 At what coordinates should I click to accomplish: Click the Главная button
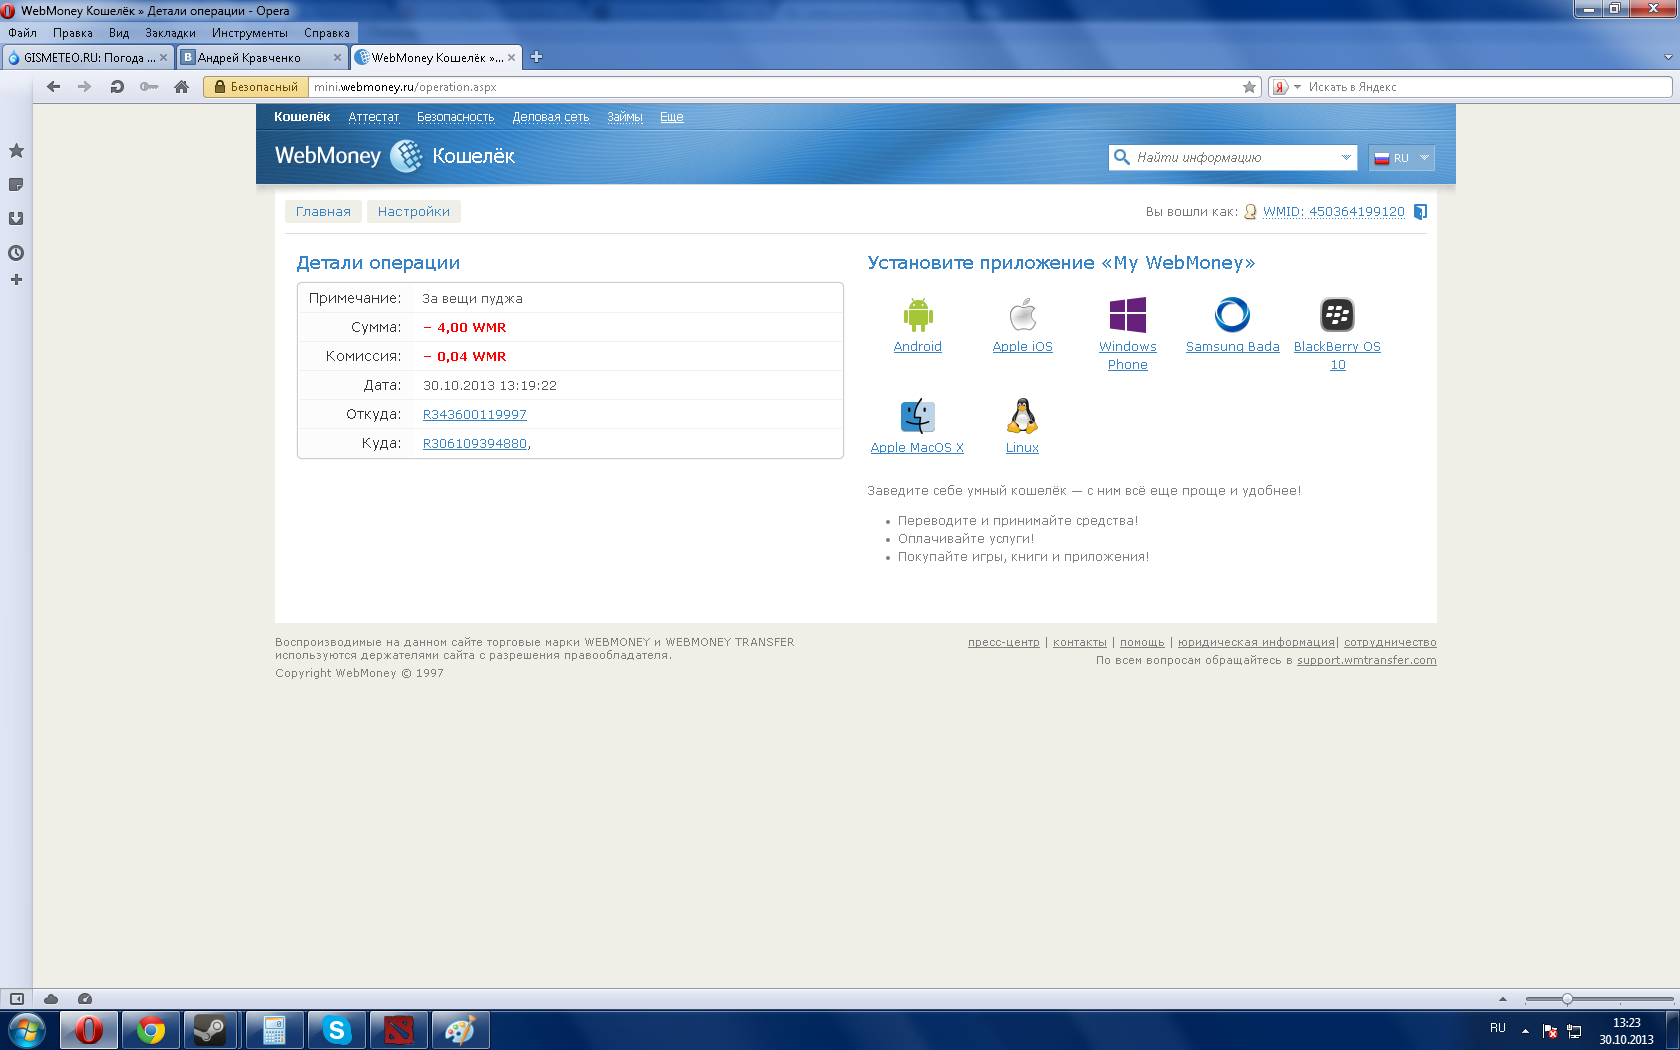(x=323, y=212)
